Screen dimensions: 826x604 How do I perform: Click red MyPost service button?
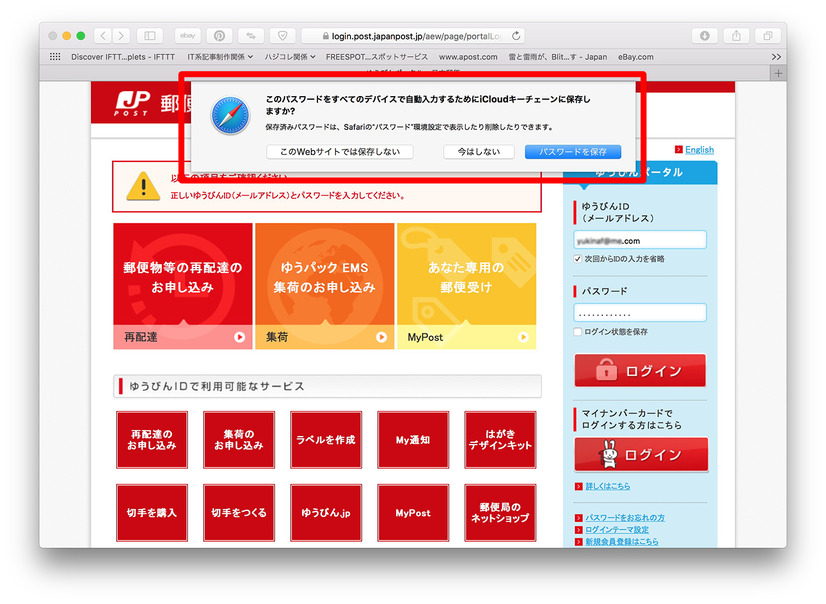[413, 512]
